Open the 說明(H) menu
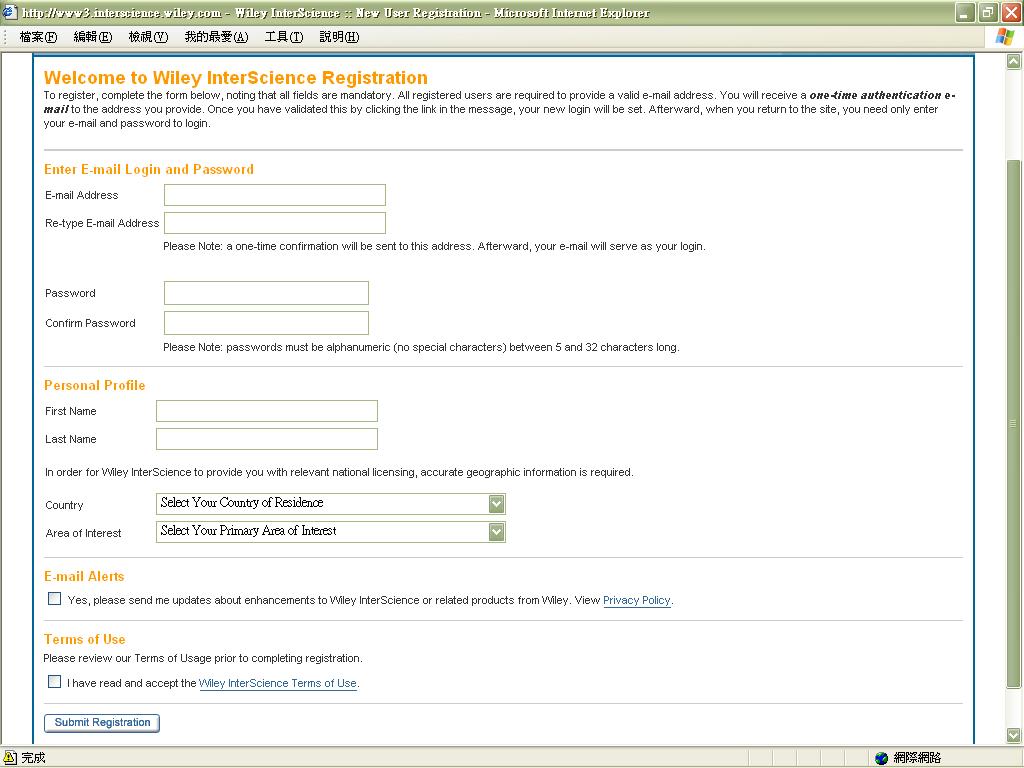Screen dimensions: 1024x768 tap(339, 37)
